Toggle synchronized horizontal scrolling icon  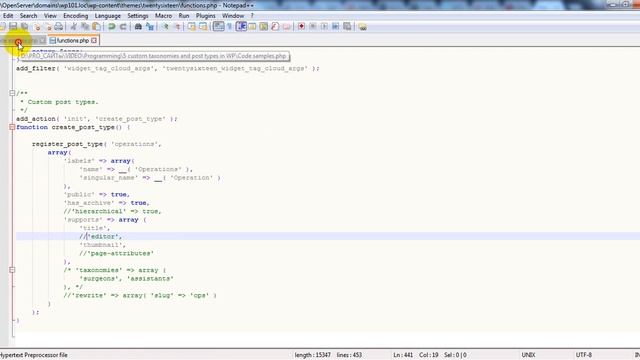(x=203, y=27)
